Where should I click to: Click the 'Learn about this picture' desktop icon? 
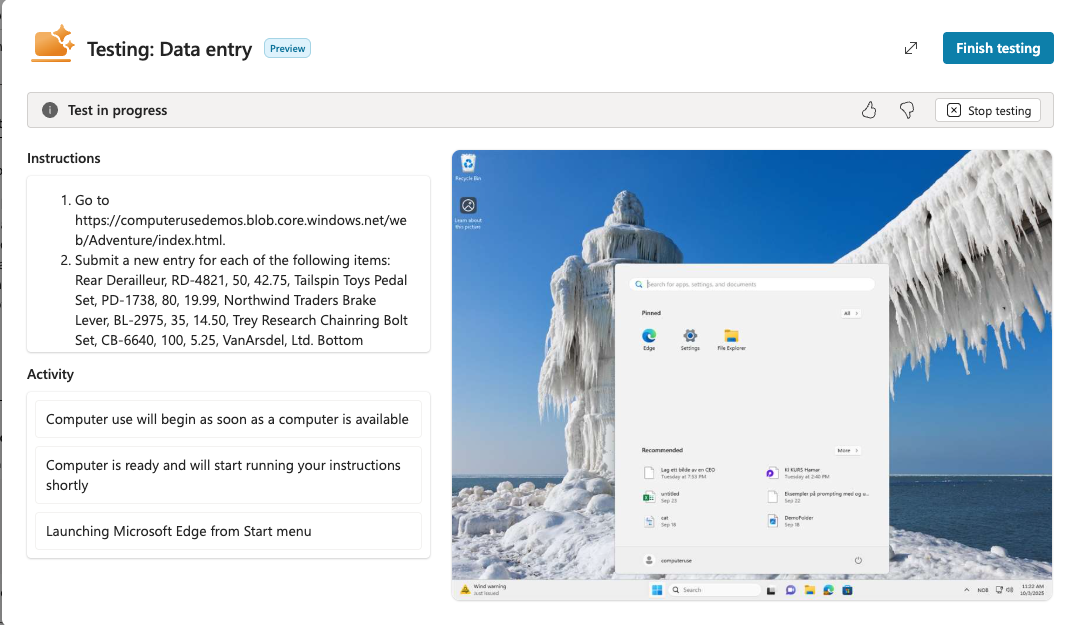[x=468, y=211]
